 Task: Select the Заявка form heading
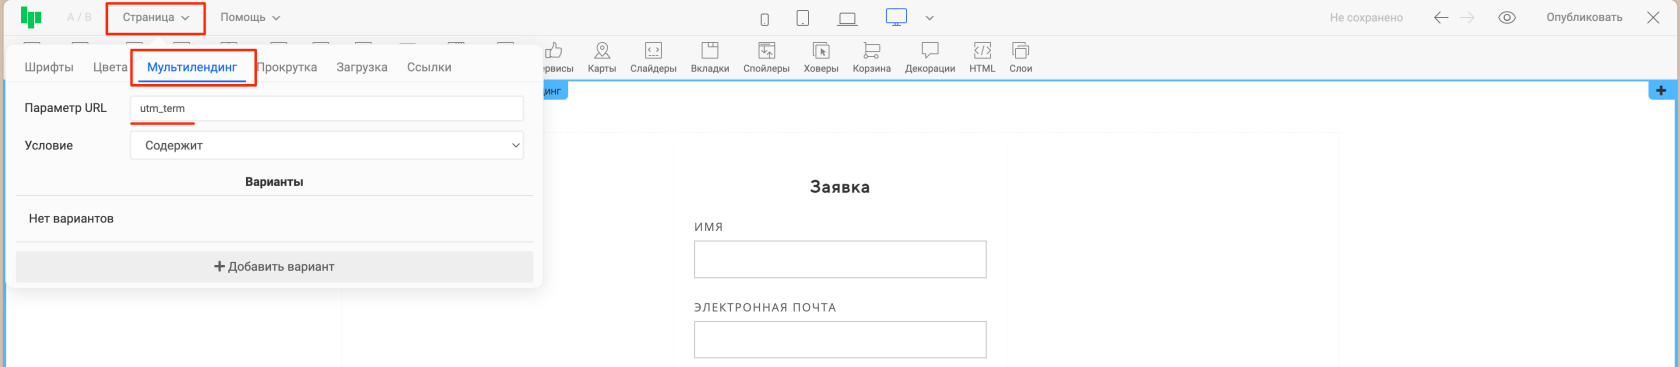pos(840,187)
